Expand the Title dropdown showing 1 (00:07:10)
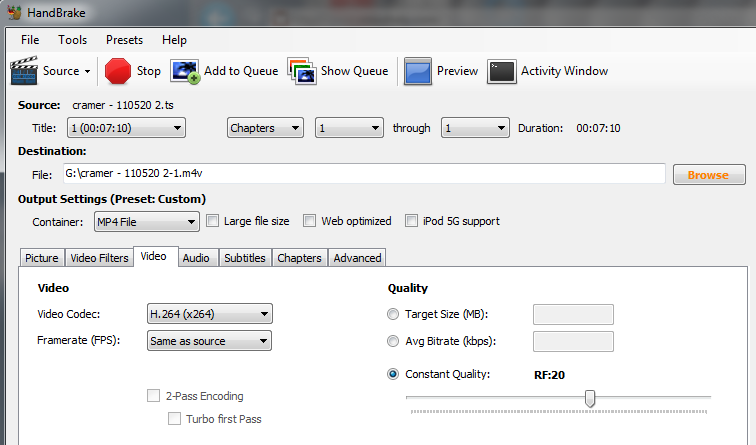This screenshot has height=445, width=756. [126, 128]
